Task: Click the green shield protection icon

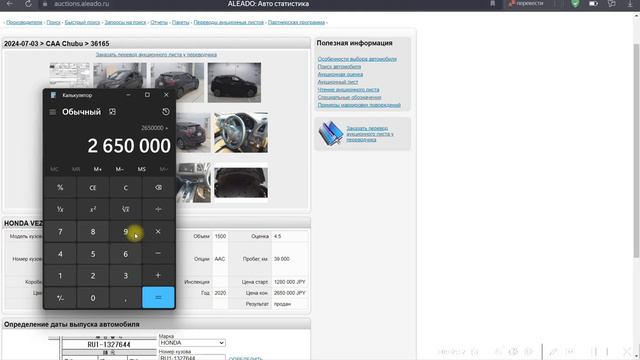Action: (575, 4)
